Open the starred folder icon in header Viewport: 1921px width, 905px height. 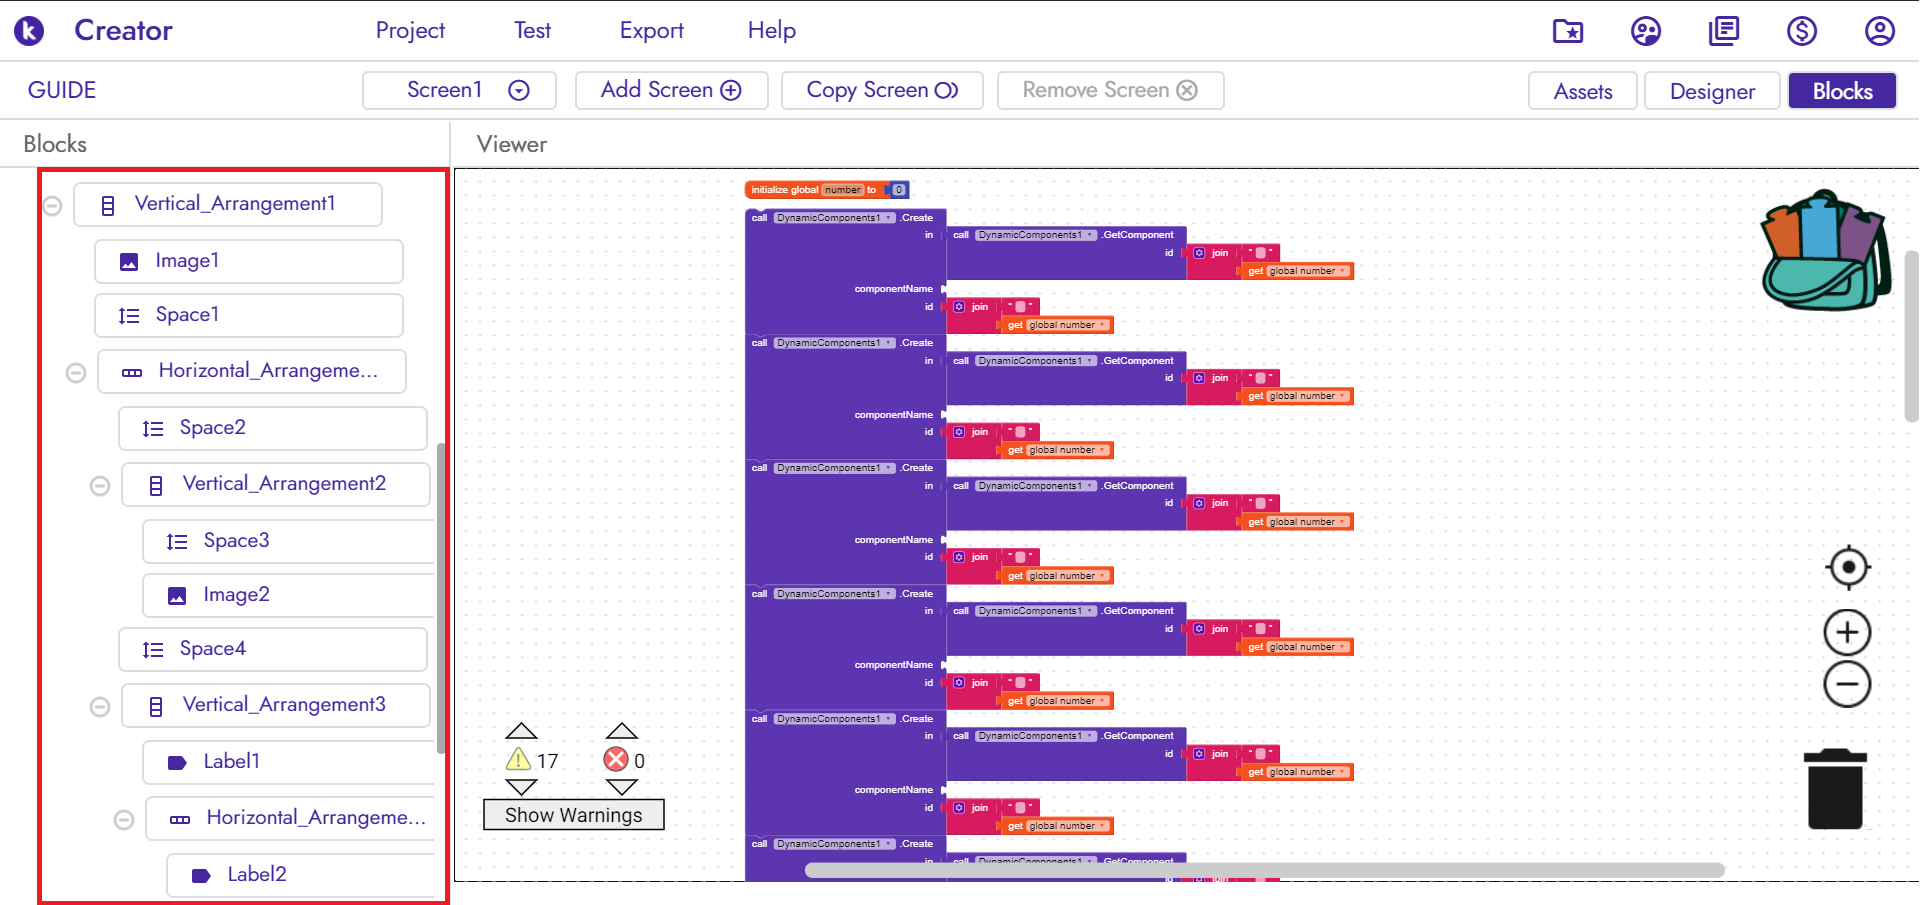[1567, 31]
